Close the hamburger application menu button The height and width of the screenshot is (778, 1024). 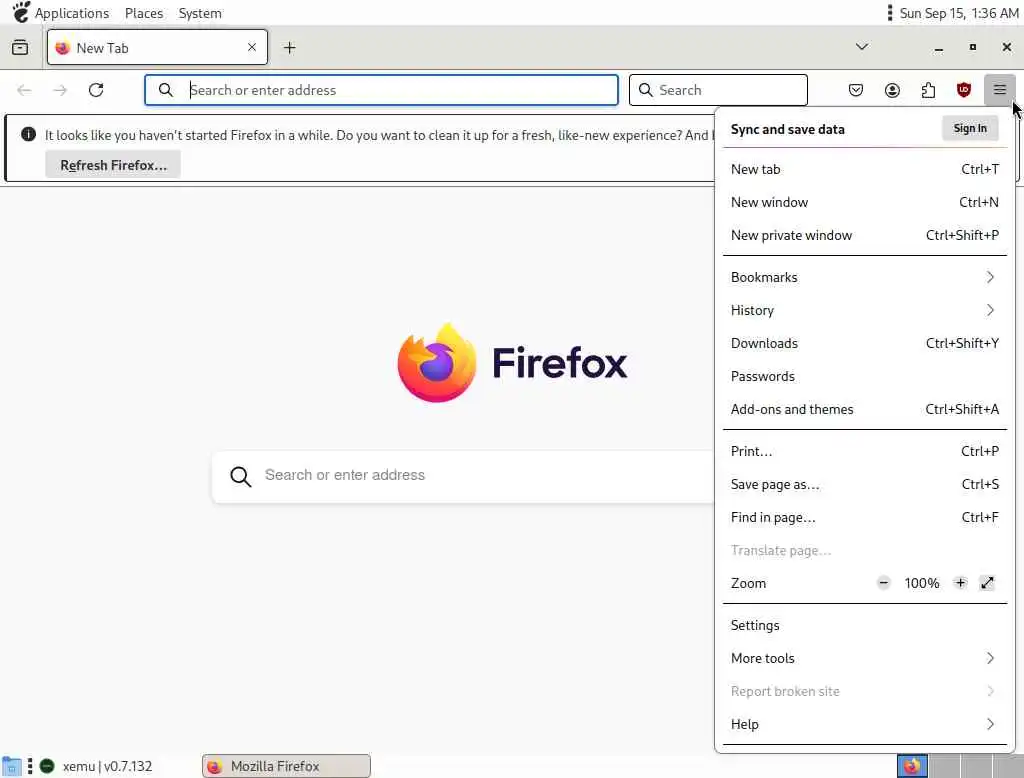pos(1000,90)
